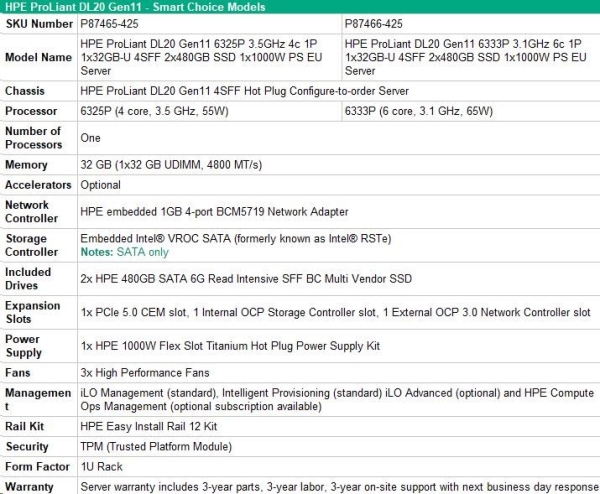This screenshot has height=494, width=600.
Task: Click the Expansion Slots row label
Action: [34, 312]
